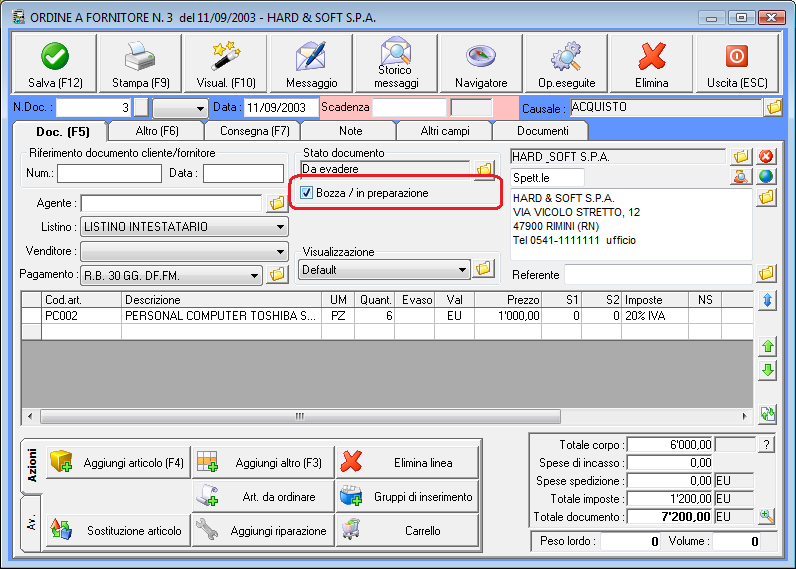This screenshot has width=796, height=569.
Task: Select the vertical Av. tab
Action: pos(31,523)
